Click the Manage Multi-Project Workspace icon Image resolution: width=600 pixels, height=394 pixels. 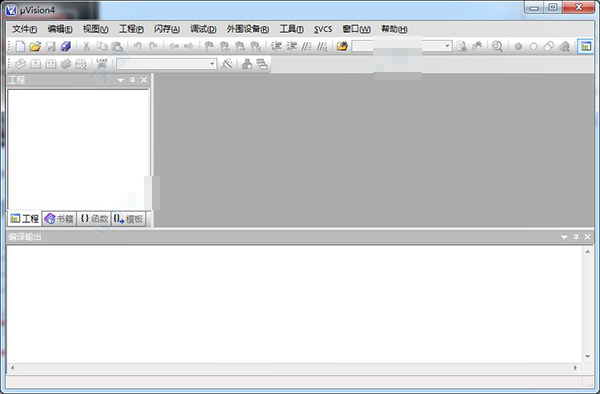[x=262, y=64]
